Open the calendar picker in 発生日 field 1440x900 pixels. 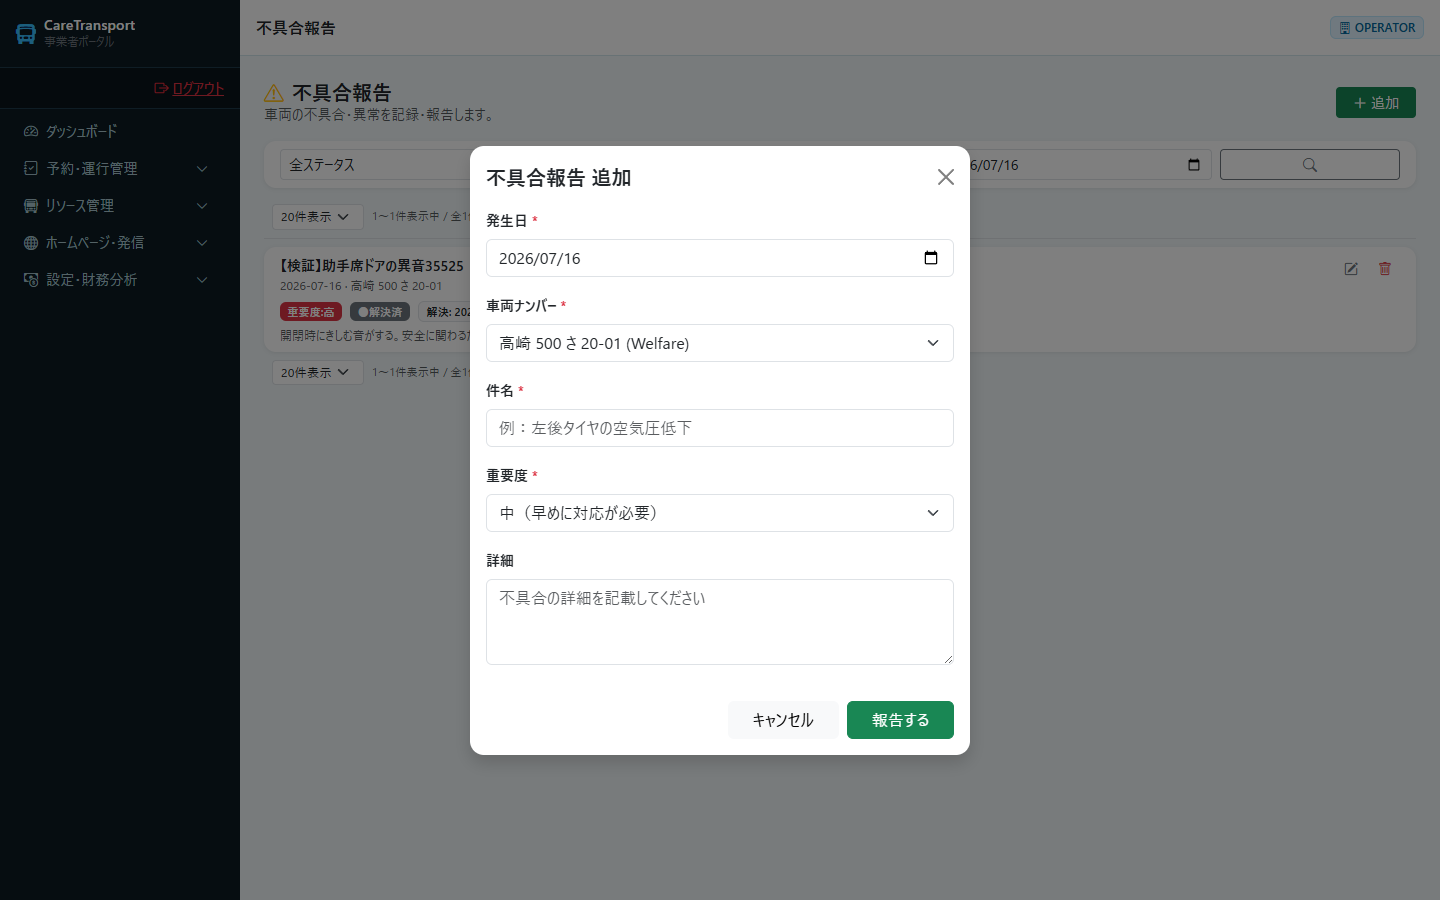pos(930,258)
